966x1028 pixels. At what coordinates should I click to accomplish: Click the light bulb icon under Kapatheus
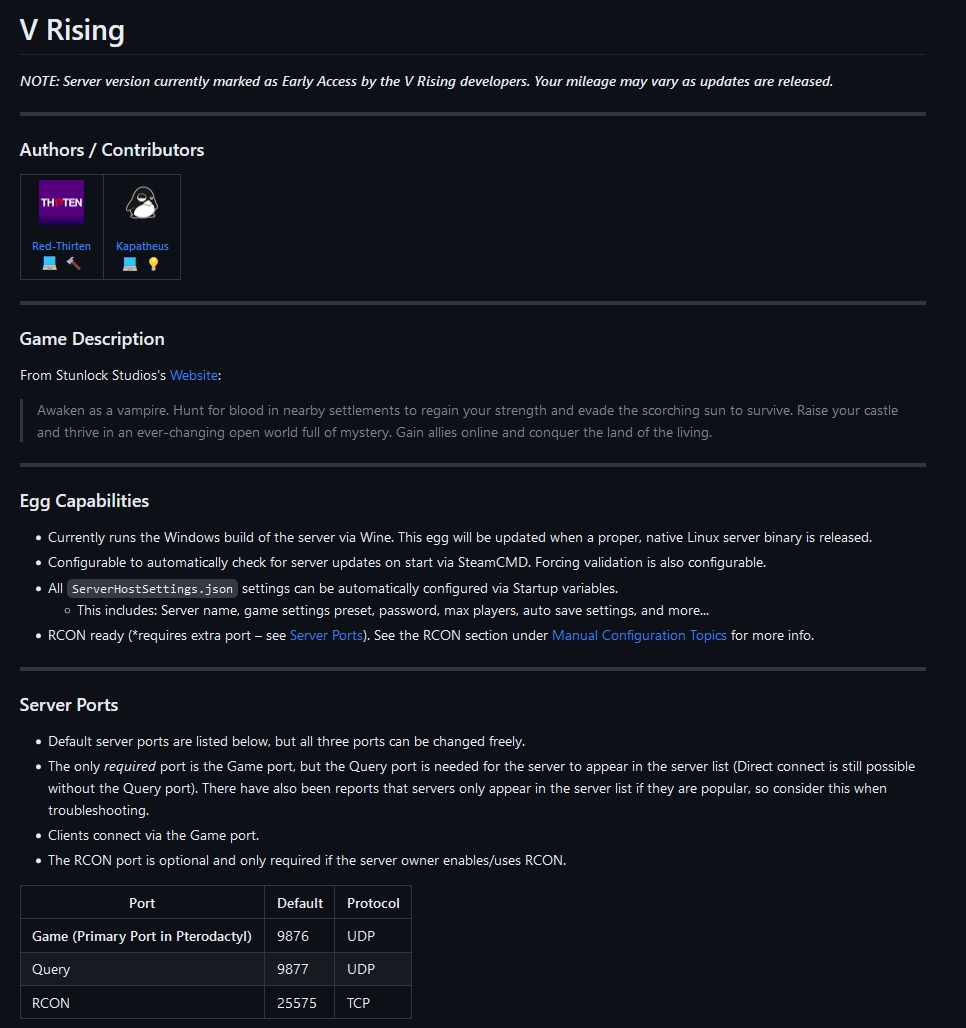[153, 264]
